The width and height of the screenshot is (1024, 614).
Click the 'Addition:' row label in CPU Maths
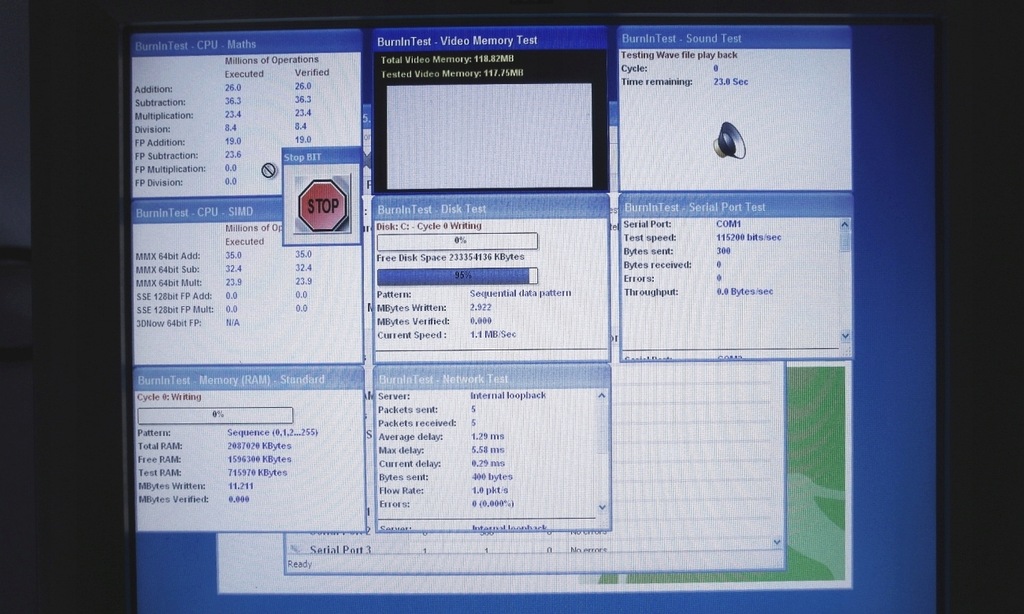153,89
